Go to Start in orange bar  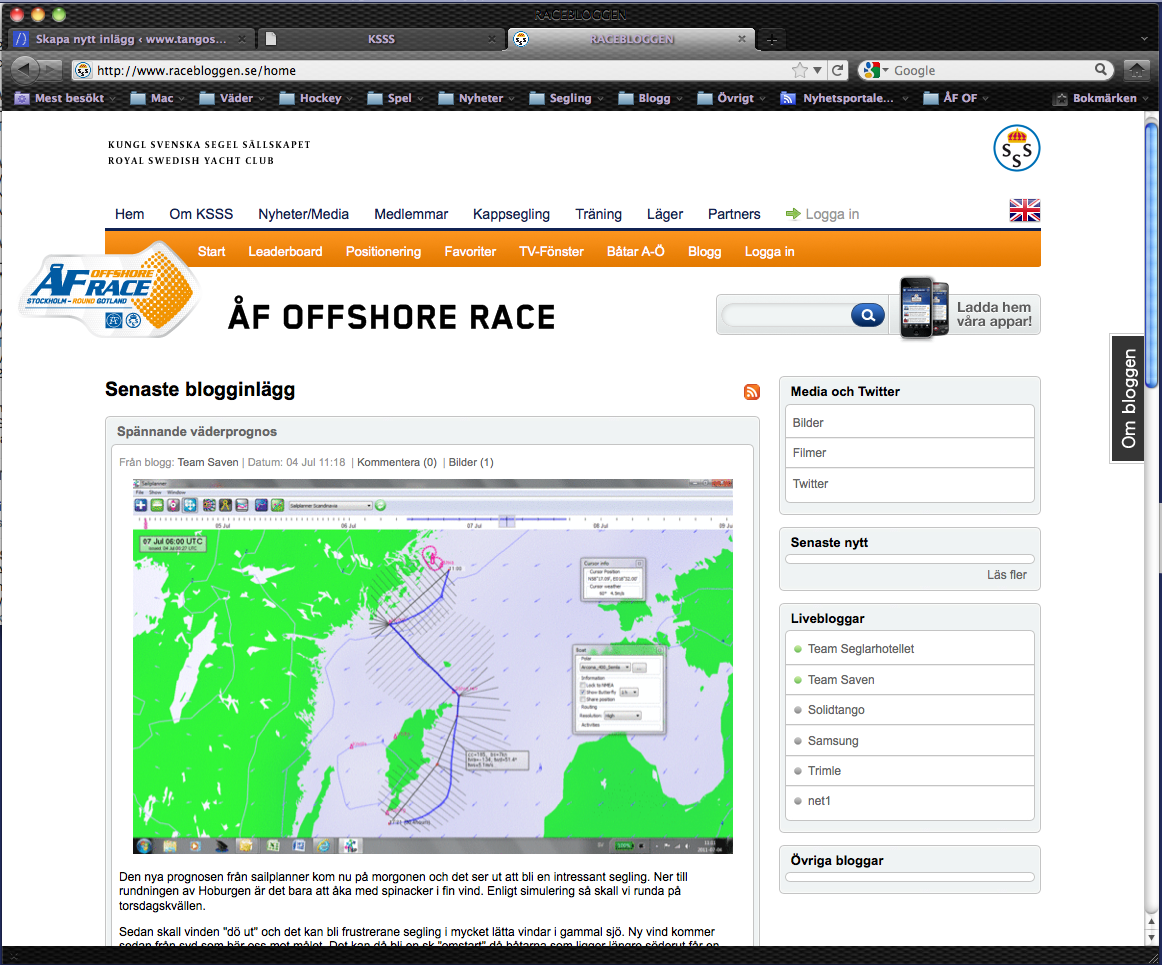click(211, 251)
